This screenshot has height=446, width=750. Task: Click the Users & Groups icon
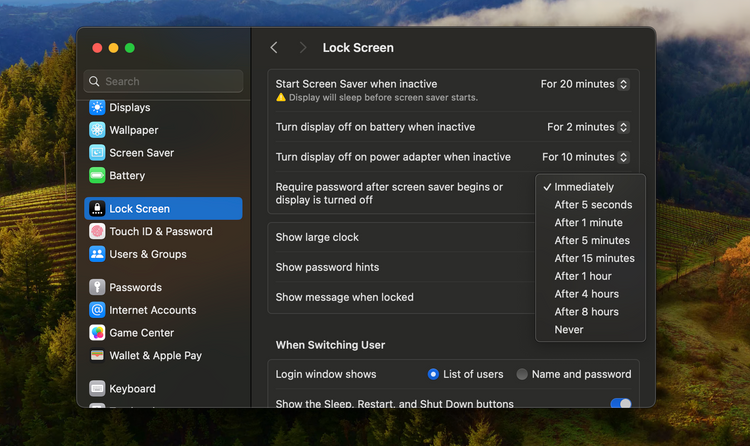tap(97, 254)
